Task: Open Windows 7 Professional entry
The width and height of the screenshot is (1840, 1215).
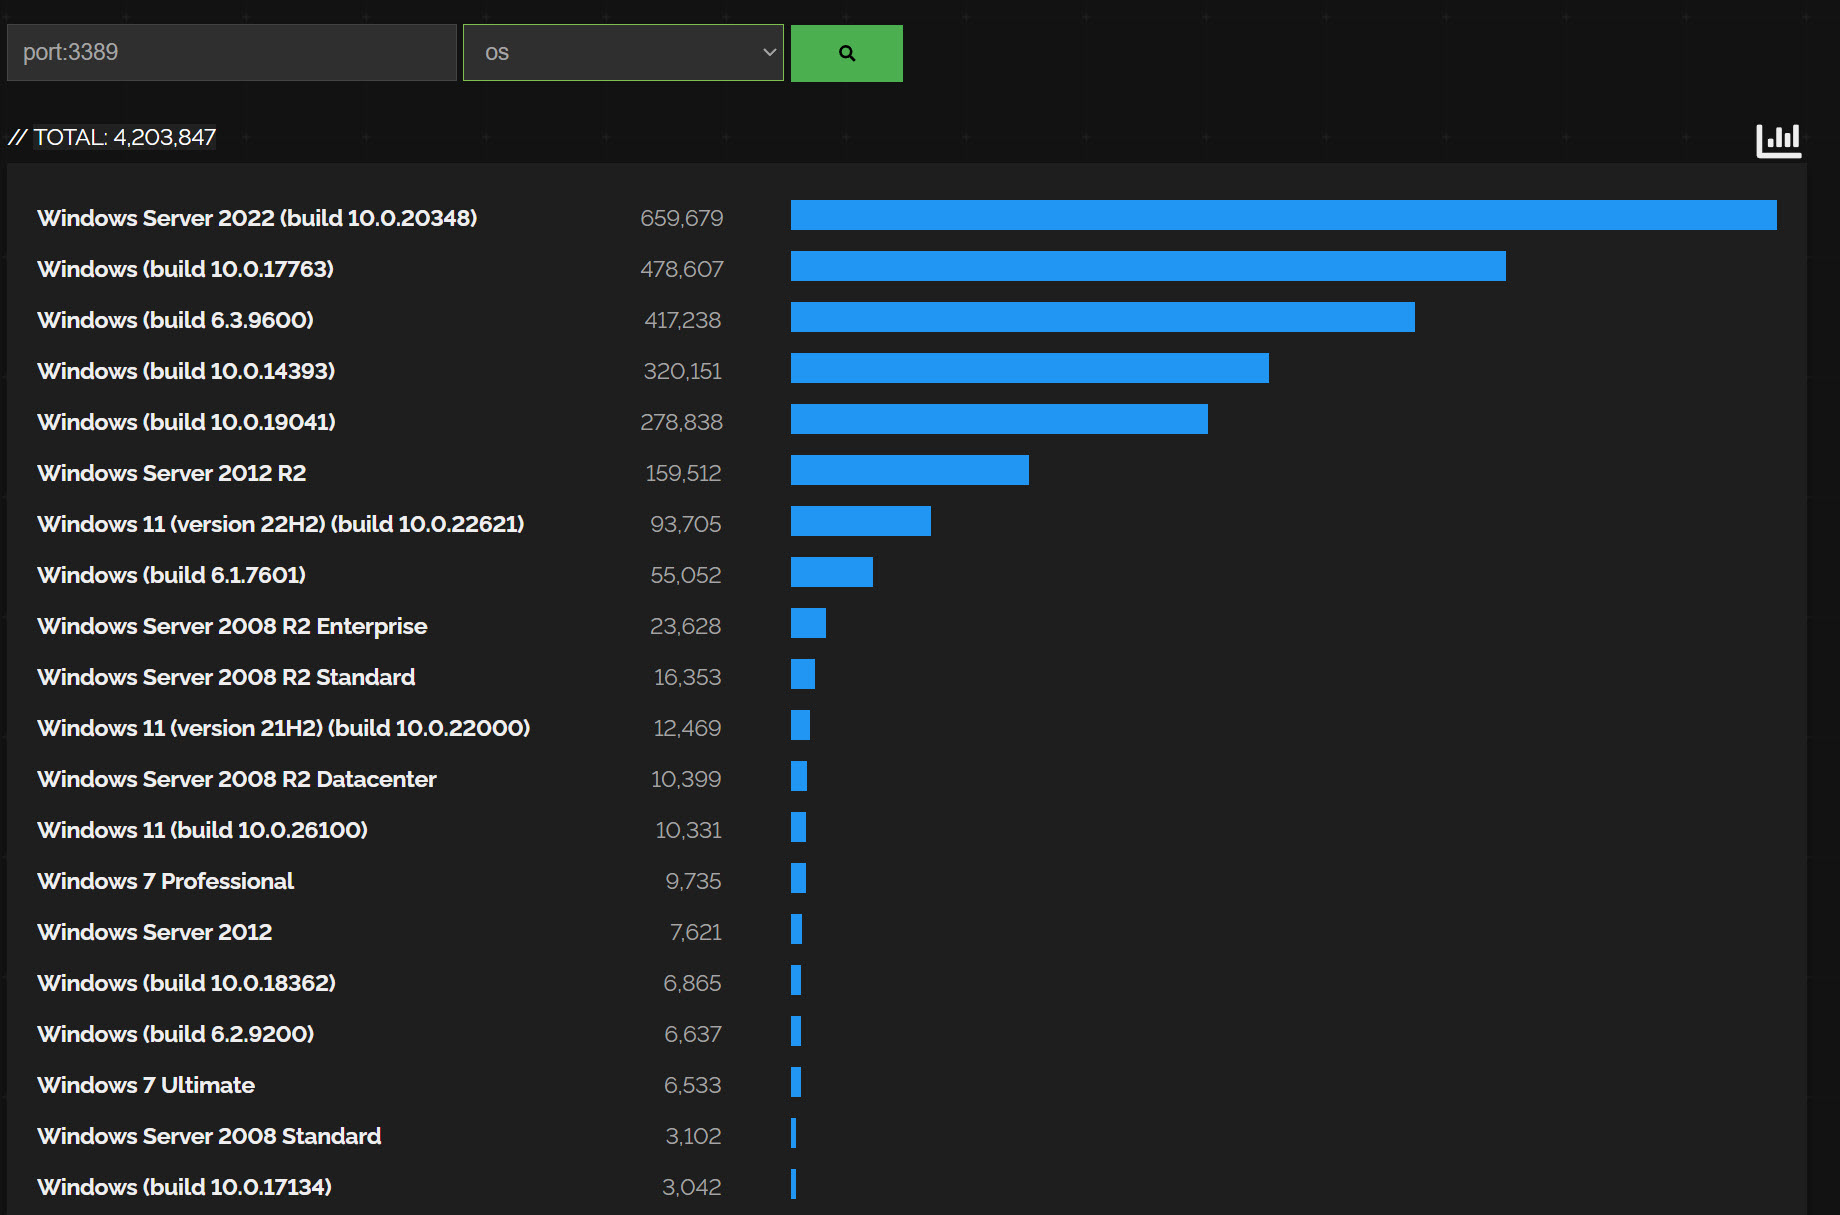Action: (165, 881)
